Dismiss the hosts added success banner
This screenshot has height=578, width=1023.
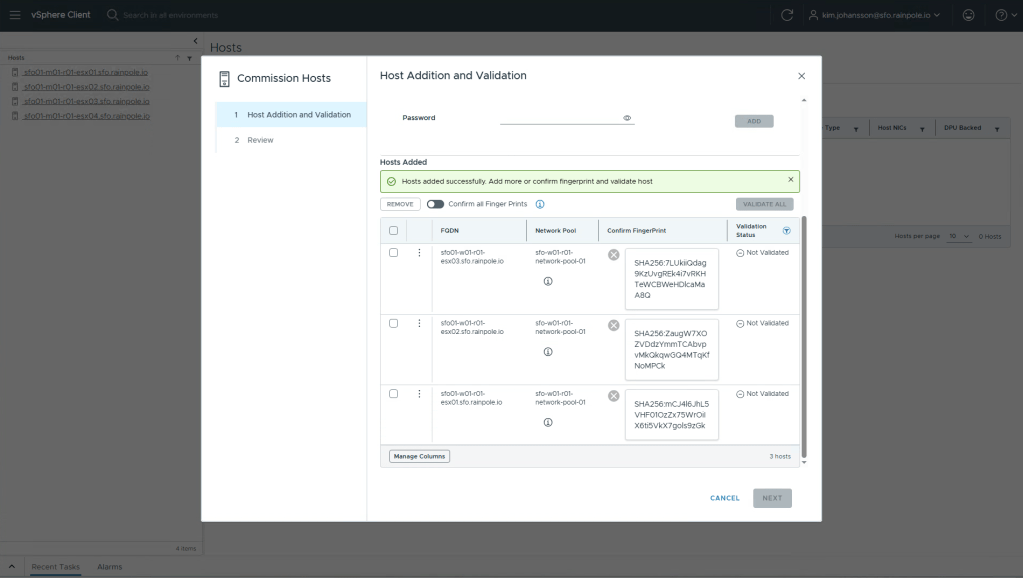click(790, 180)
